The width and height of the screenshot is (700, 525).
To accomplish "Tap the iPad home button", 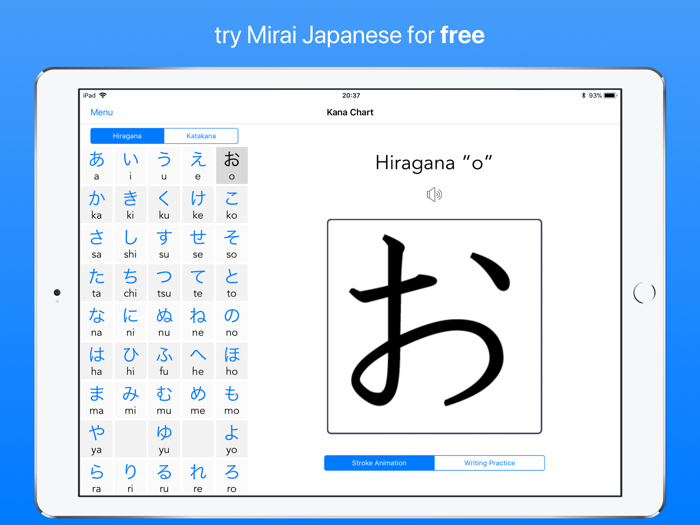I will pyautogui.click(x=644, y=293).
